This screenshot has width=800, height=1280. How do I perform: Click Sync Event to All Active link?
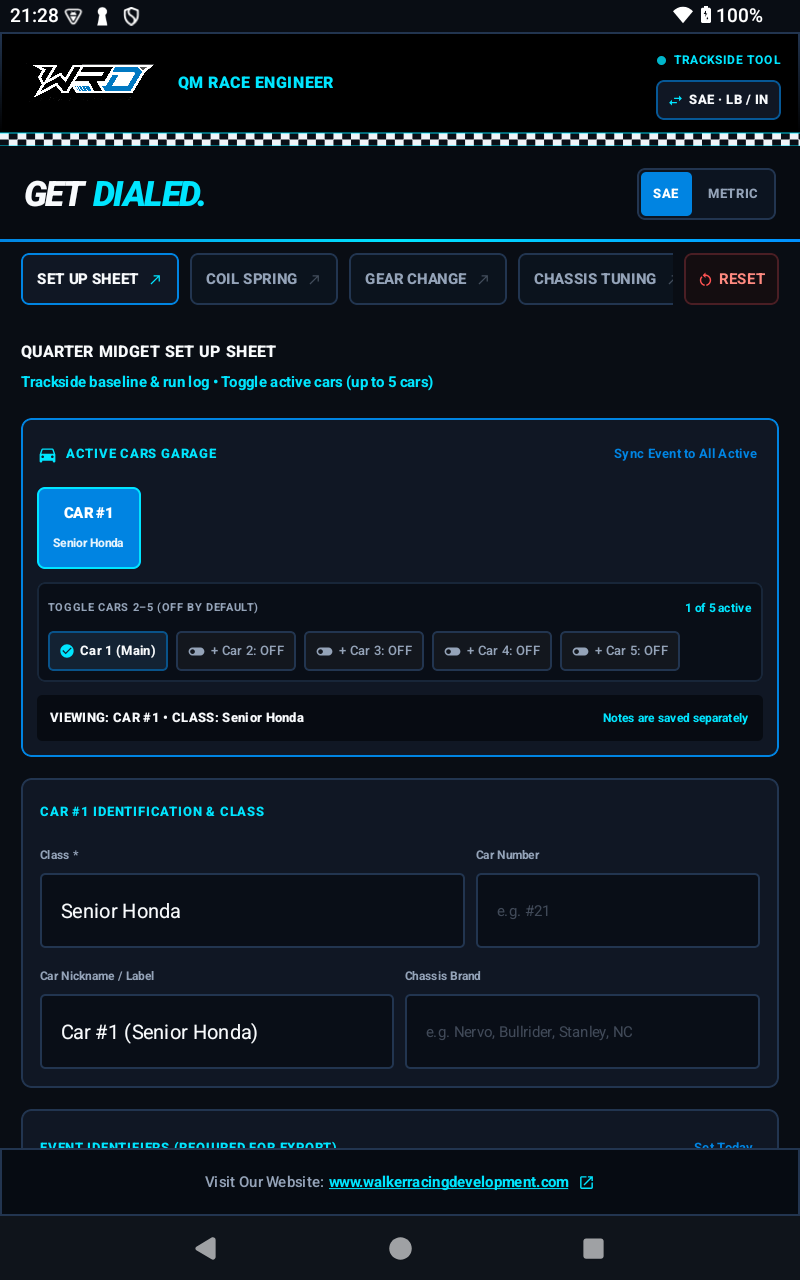tap(685, 454)
